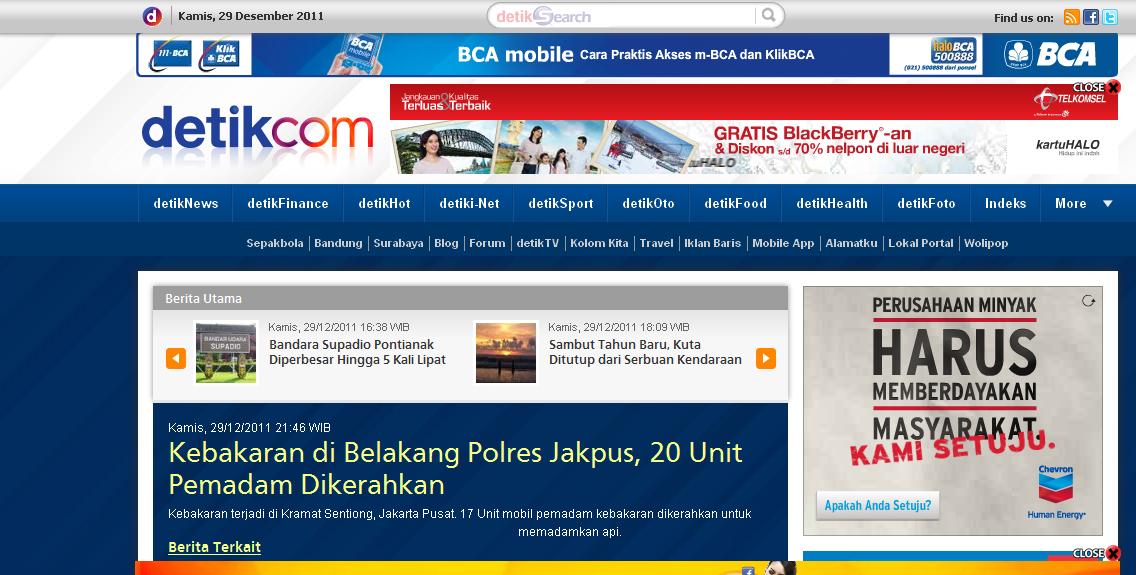Click the search magnifier icon
This screenshot has height=575, width=1136.
768,15
